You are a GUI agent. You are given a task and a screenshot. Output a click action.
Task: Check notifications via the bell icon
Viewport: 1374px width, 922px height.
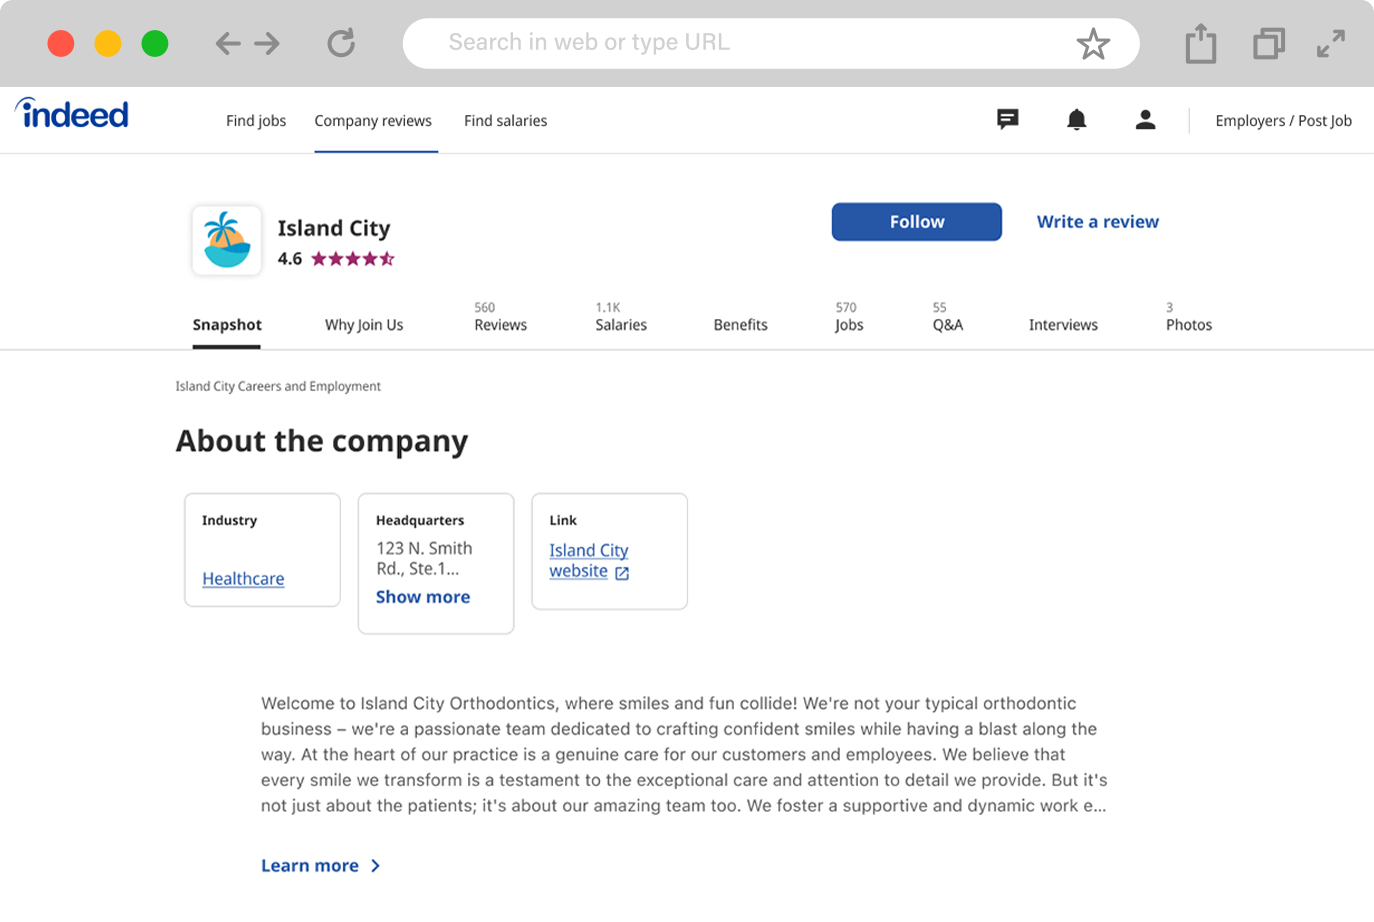coord(1076,119)
